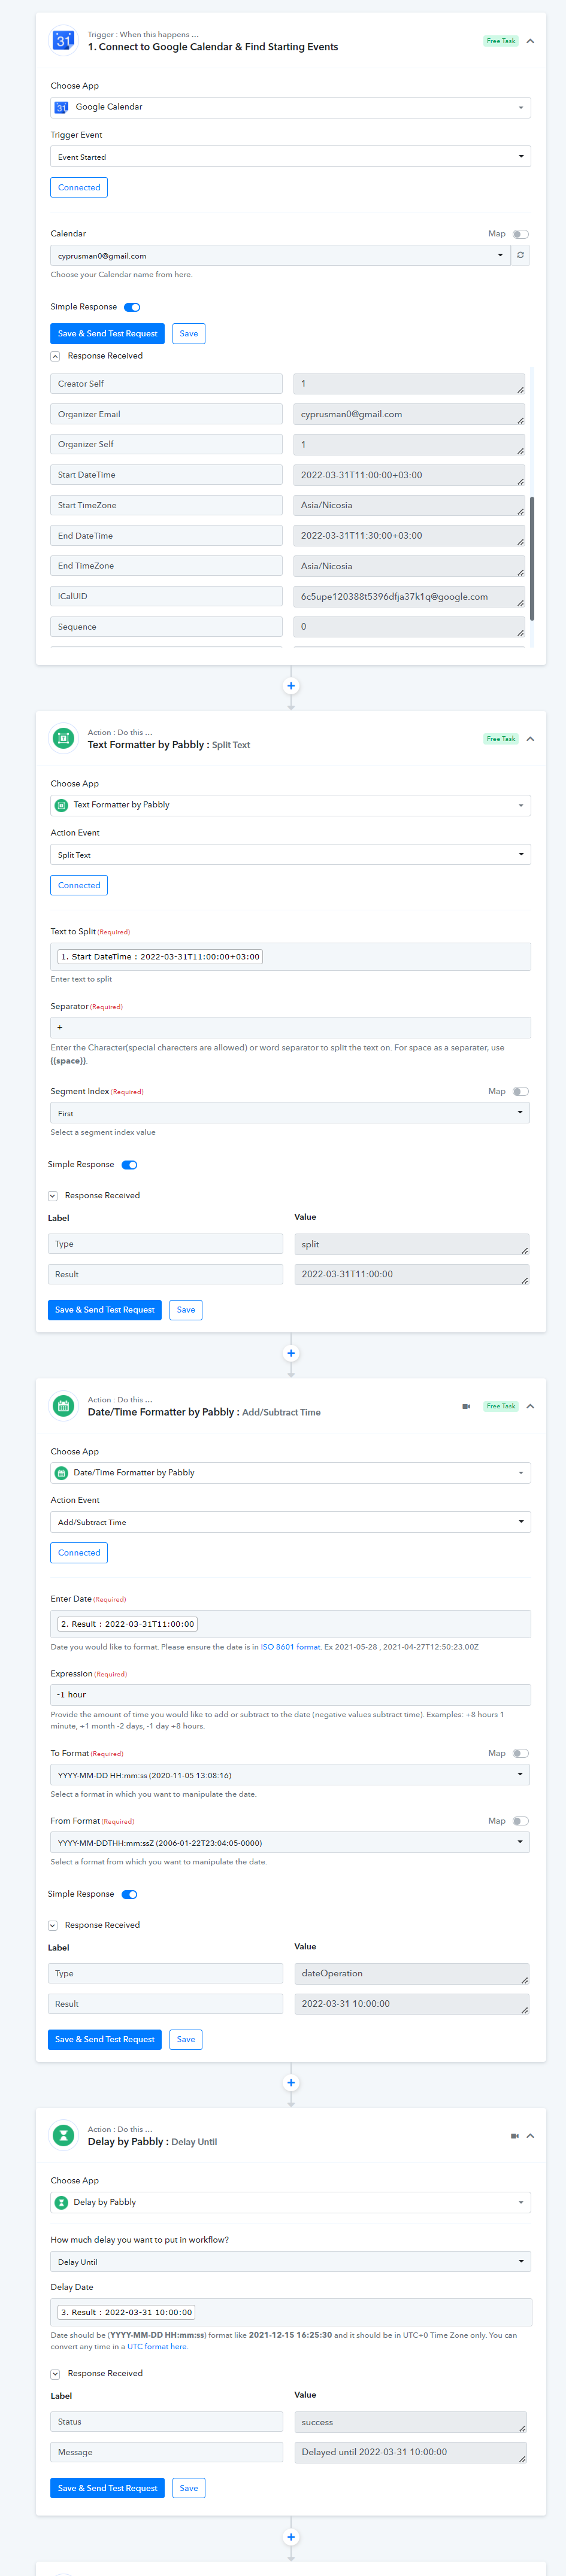This screenshot has width=566, height=2576.
Task: Open Trigger Event dropdown set to Event Started
Action: pyautogui.click(x=290, y=157)
